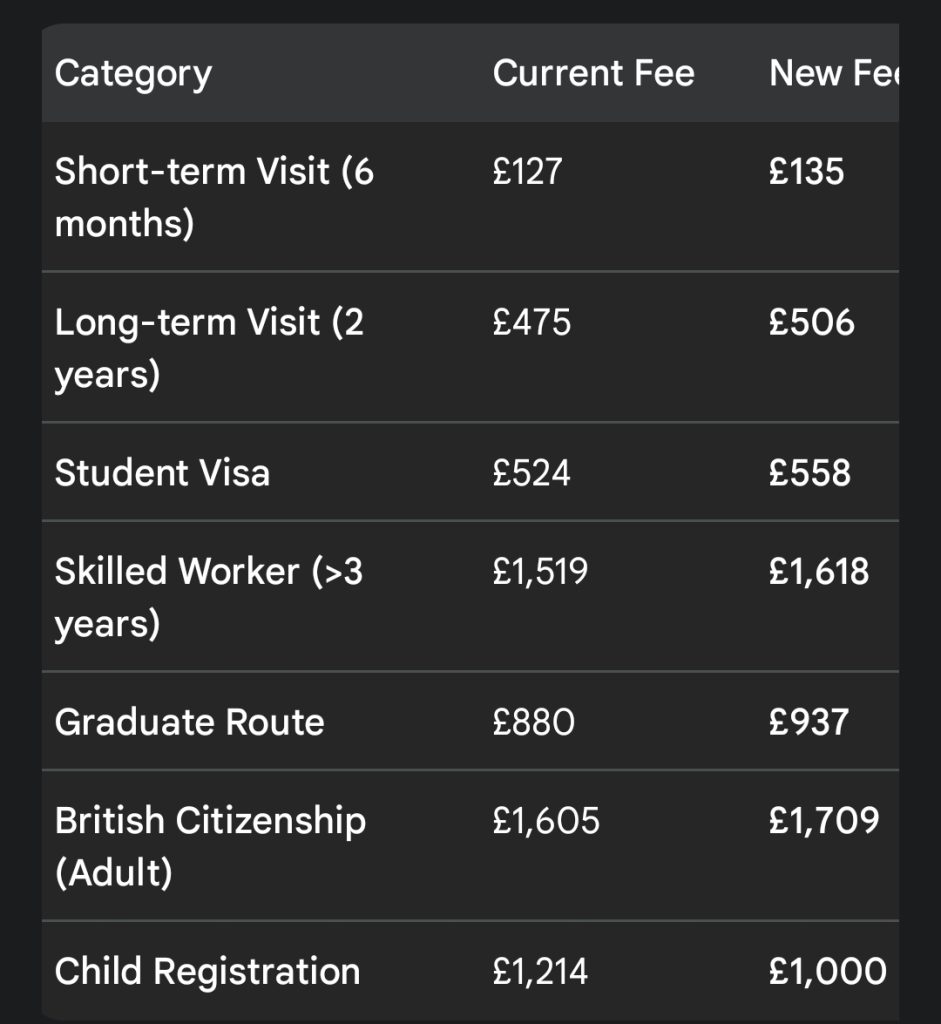Select the Child Registration row label
The height and width of the screenshot is (1024, 941).
(x=208, y=972)
